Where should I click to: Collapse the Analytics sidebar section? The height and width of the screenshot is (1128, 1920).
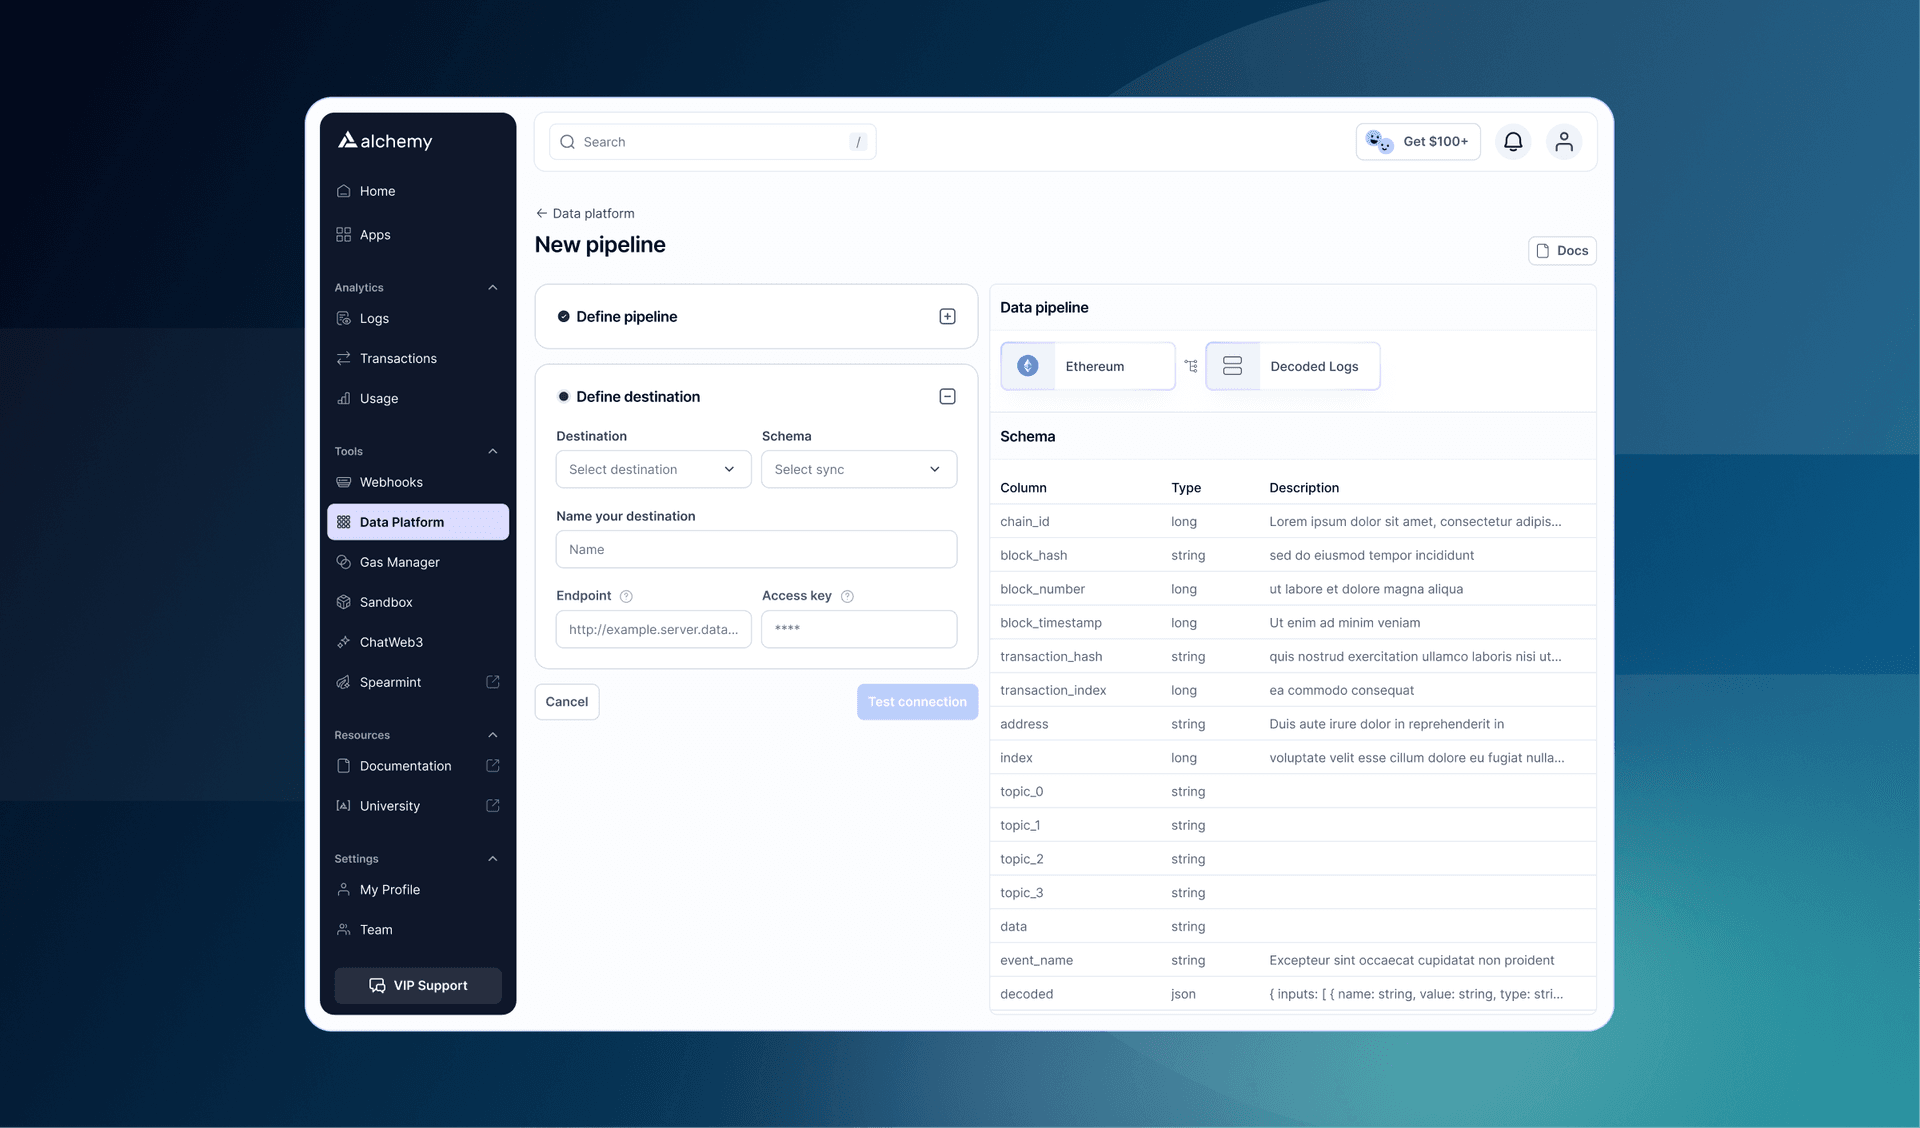click(x=492, y=287)
